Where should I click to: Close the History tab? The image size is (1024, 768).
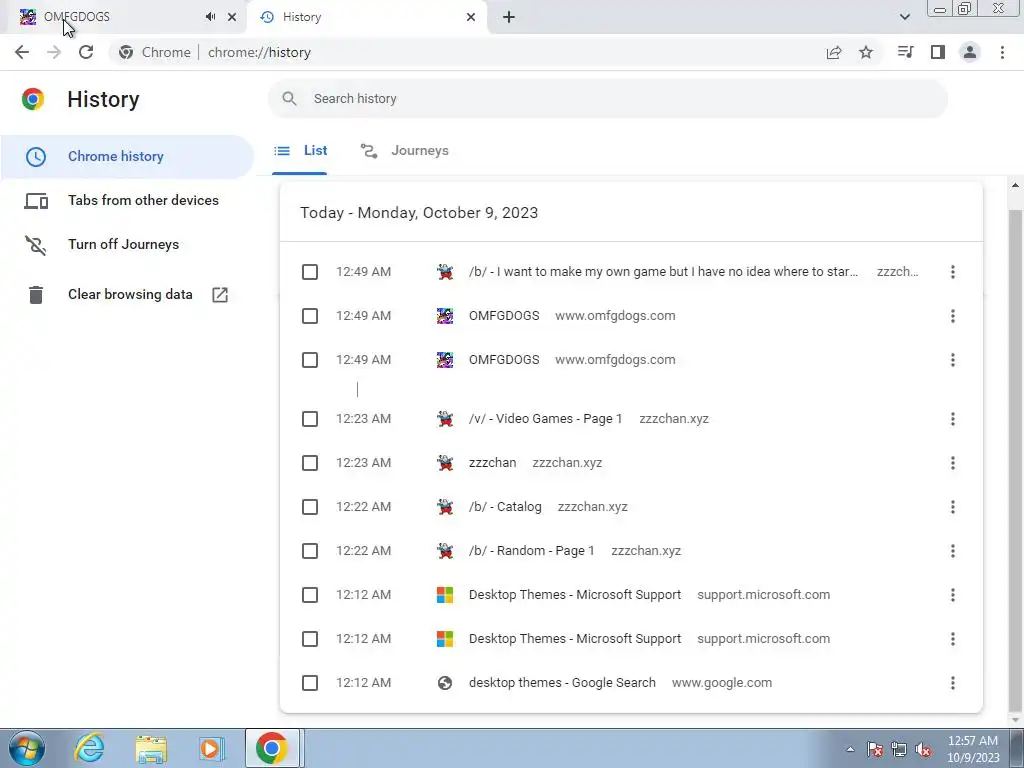click(x=471, y=17)
